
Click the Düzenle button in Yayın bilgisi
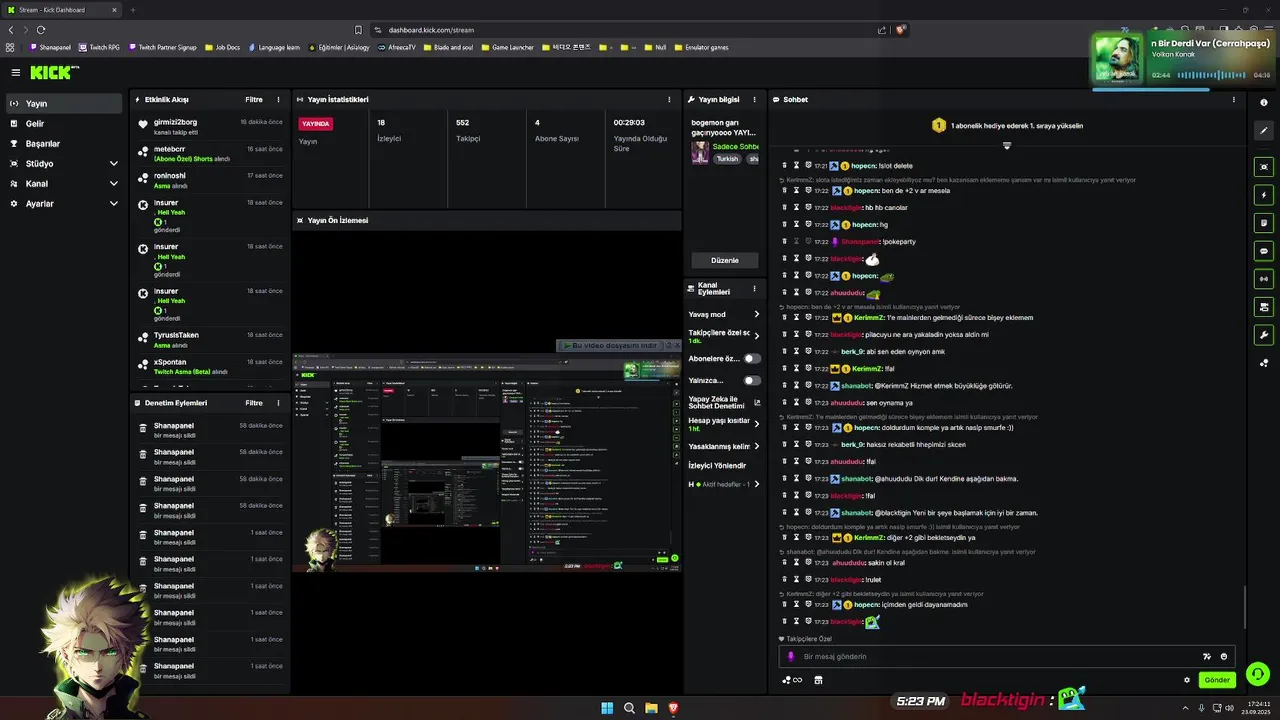click(724, 260)
